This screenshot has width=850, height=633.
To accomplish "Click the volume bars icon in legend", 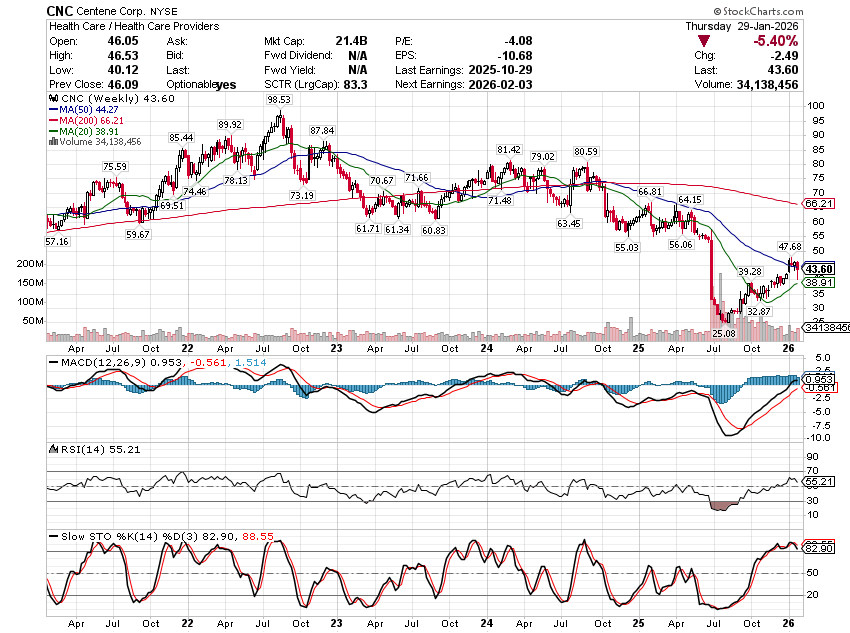I will click(x=52, y=142).
